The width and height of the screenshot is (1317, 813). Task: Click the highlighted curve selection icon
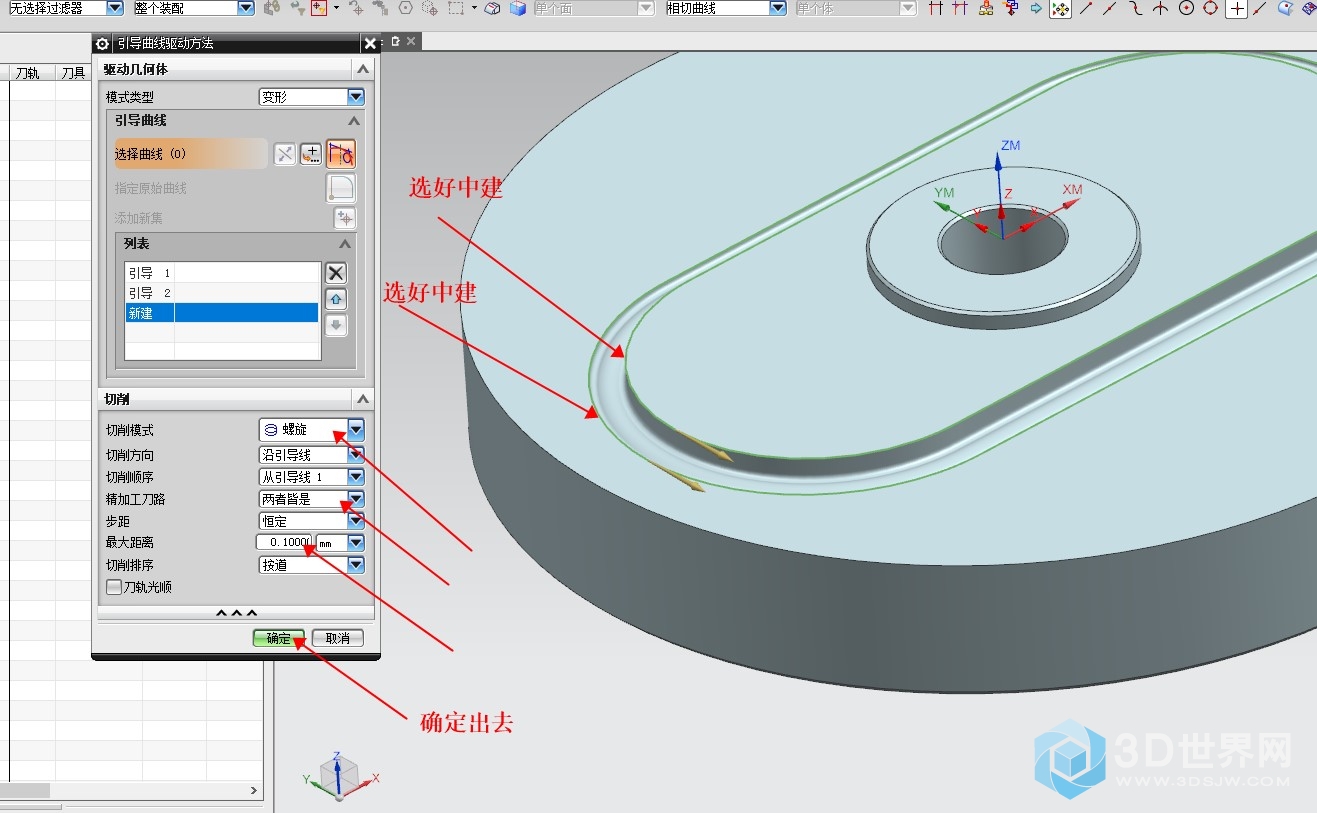341,154
